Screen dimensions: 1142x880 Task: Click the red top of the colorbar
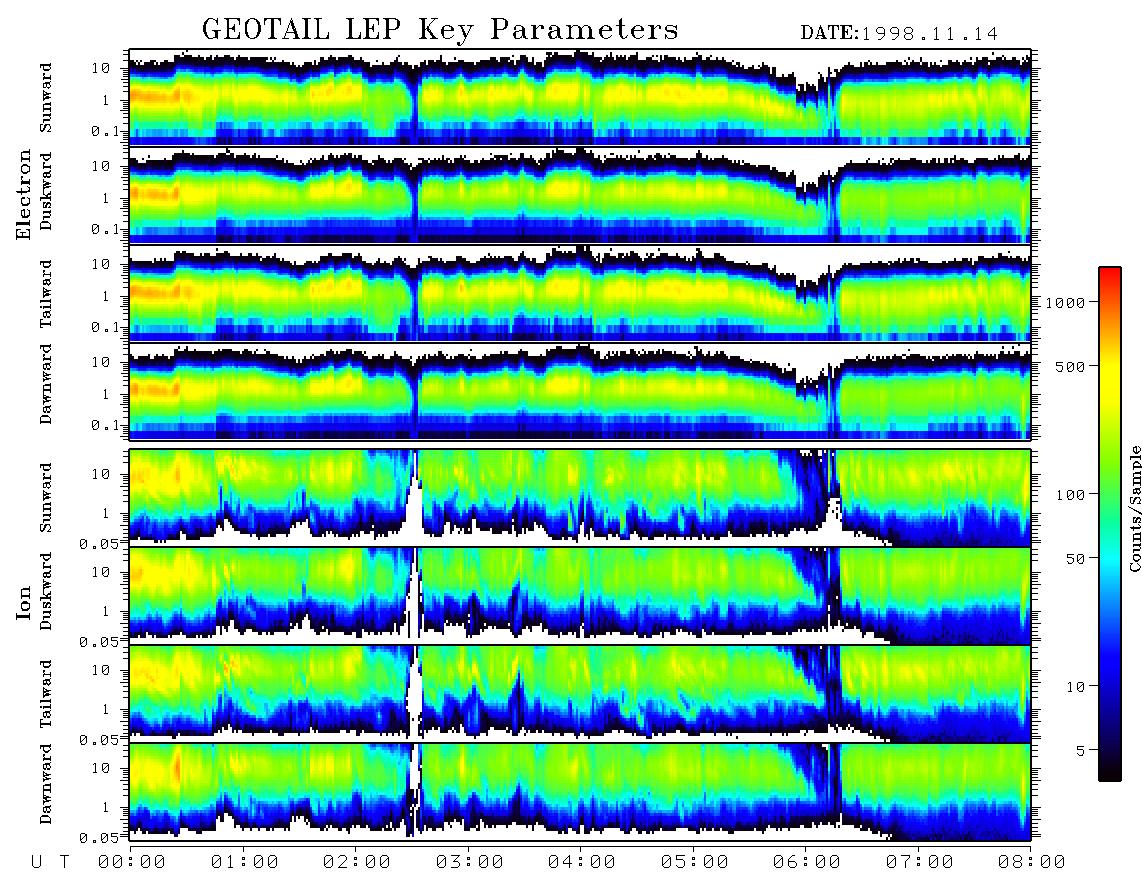tap(1110, 273)
